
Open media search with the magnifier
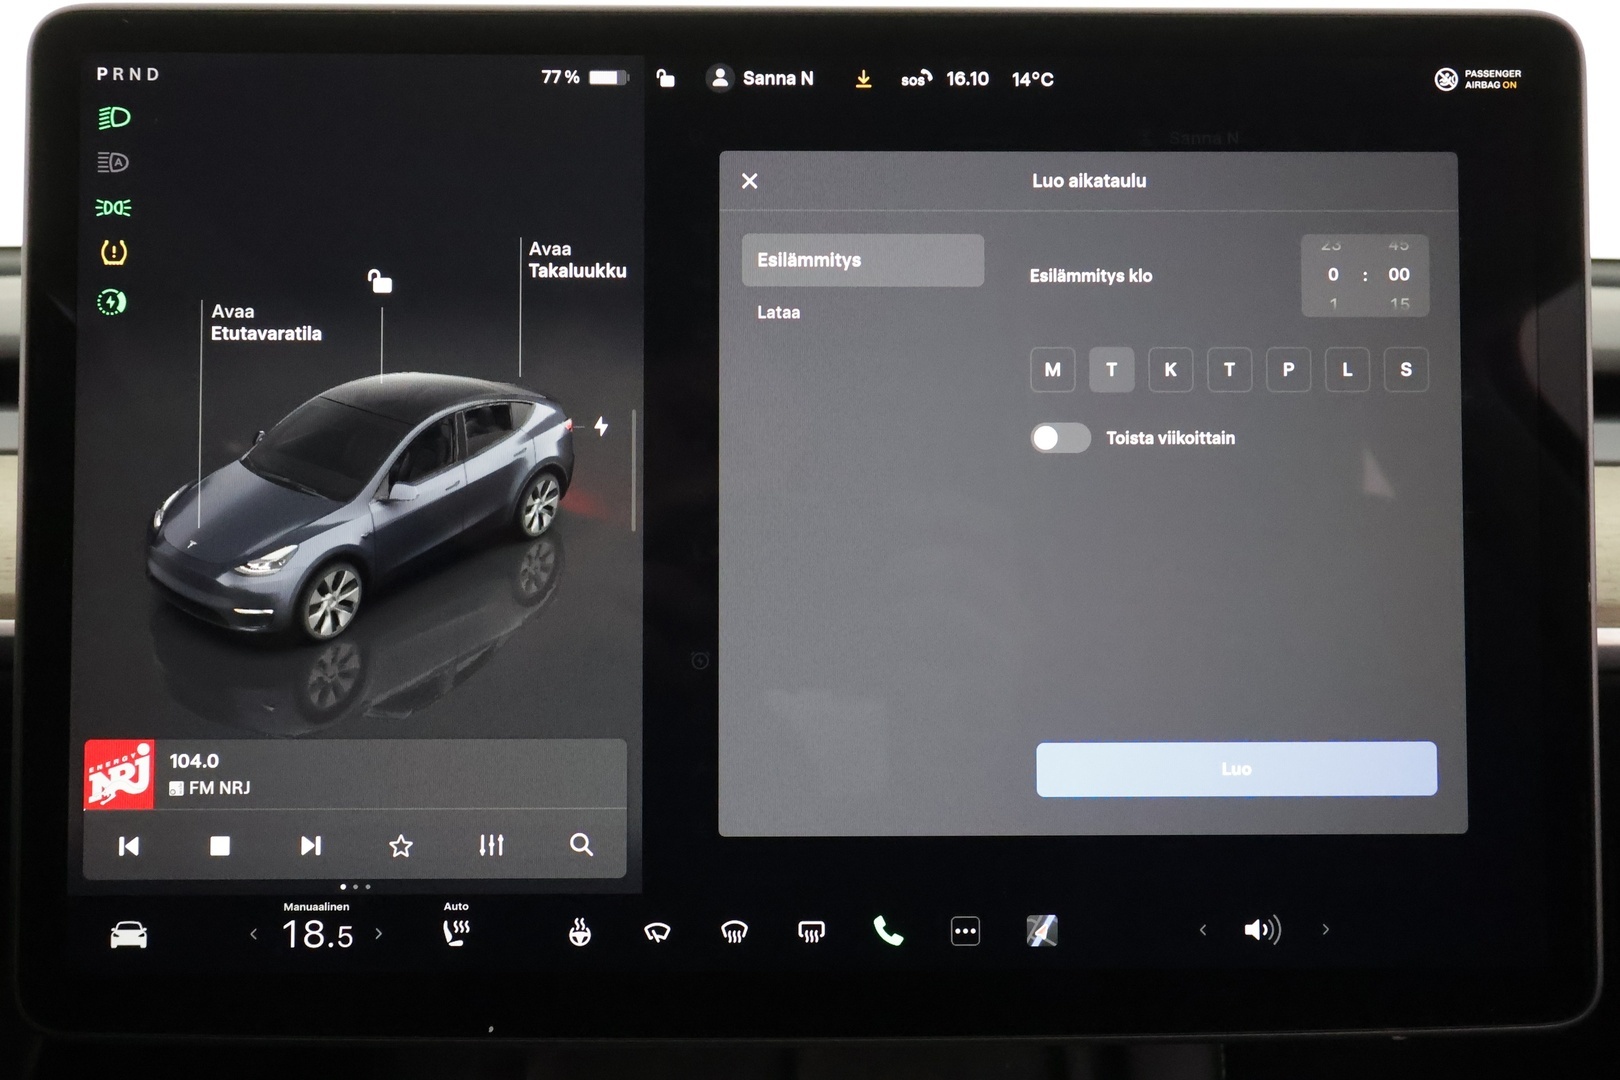pos(580,845)
